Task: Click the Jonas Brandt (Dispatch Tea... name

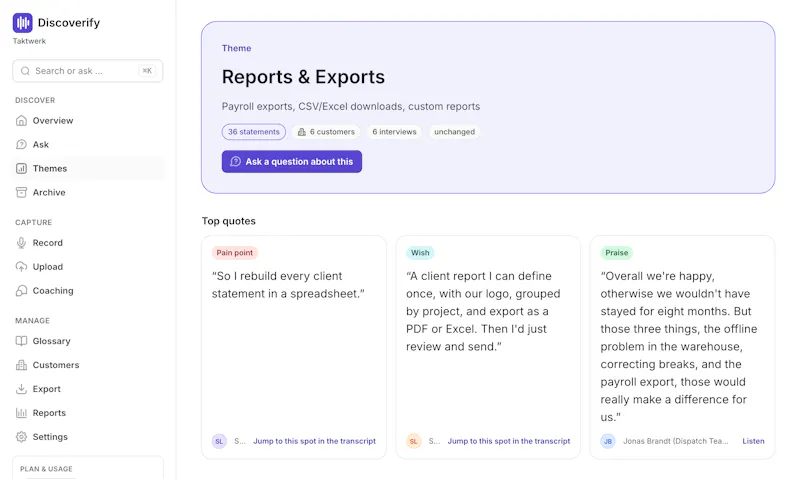Action: click(x=676, y=441)
